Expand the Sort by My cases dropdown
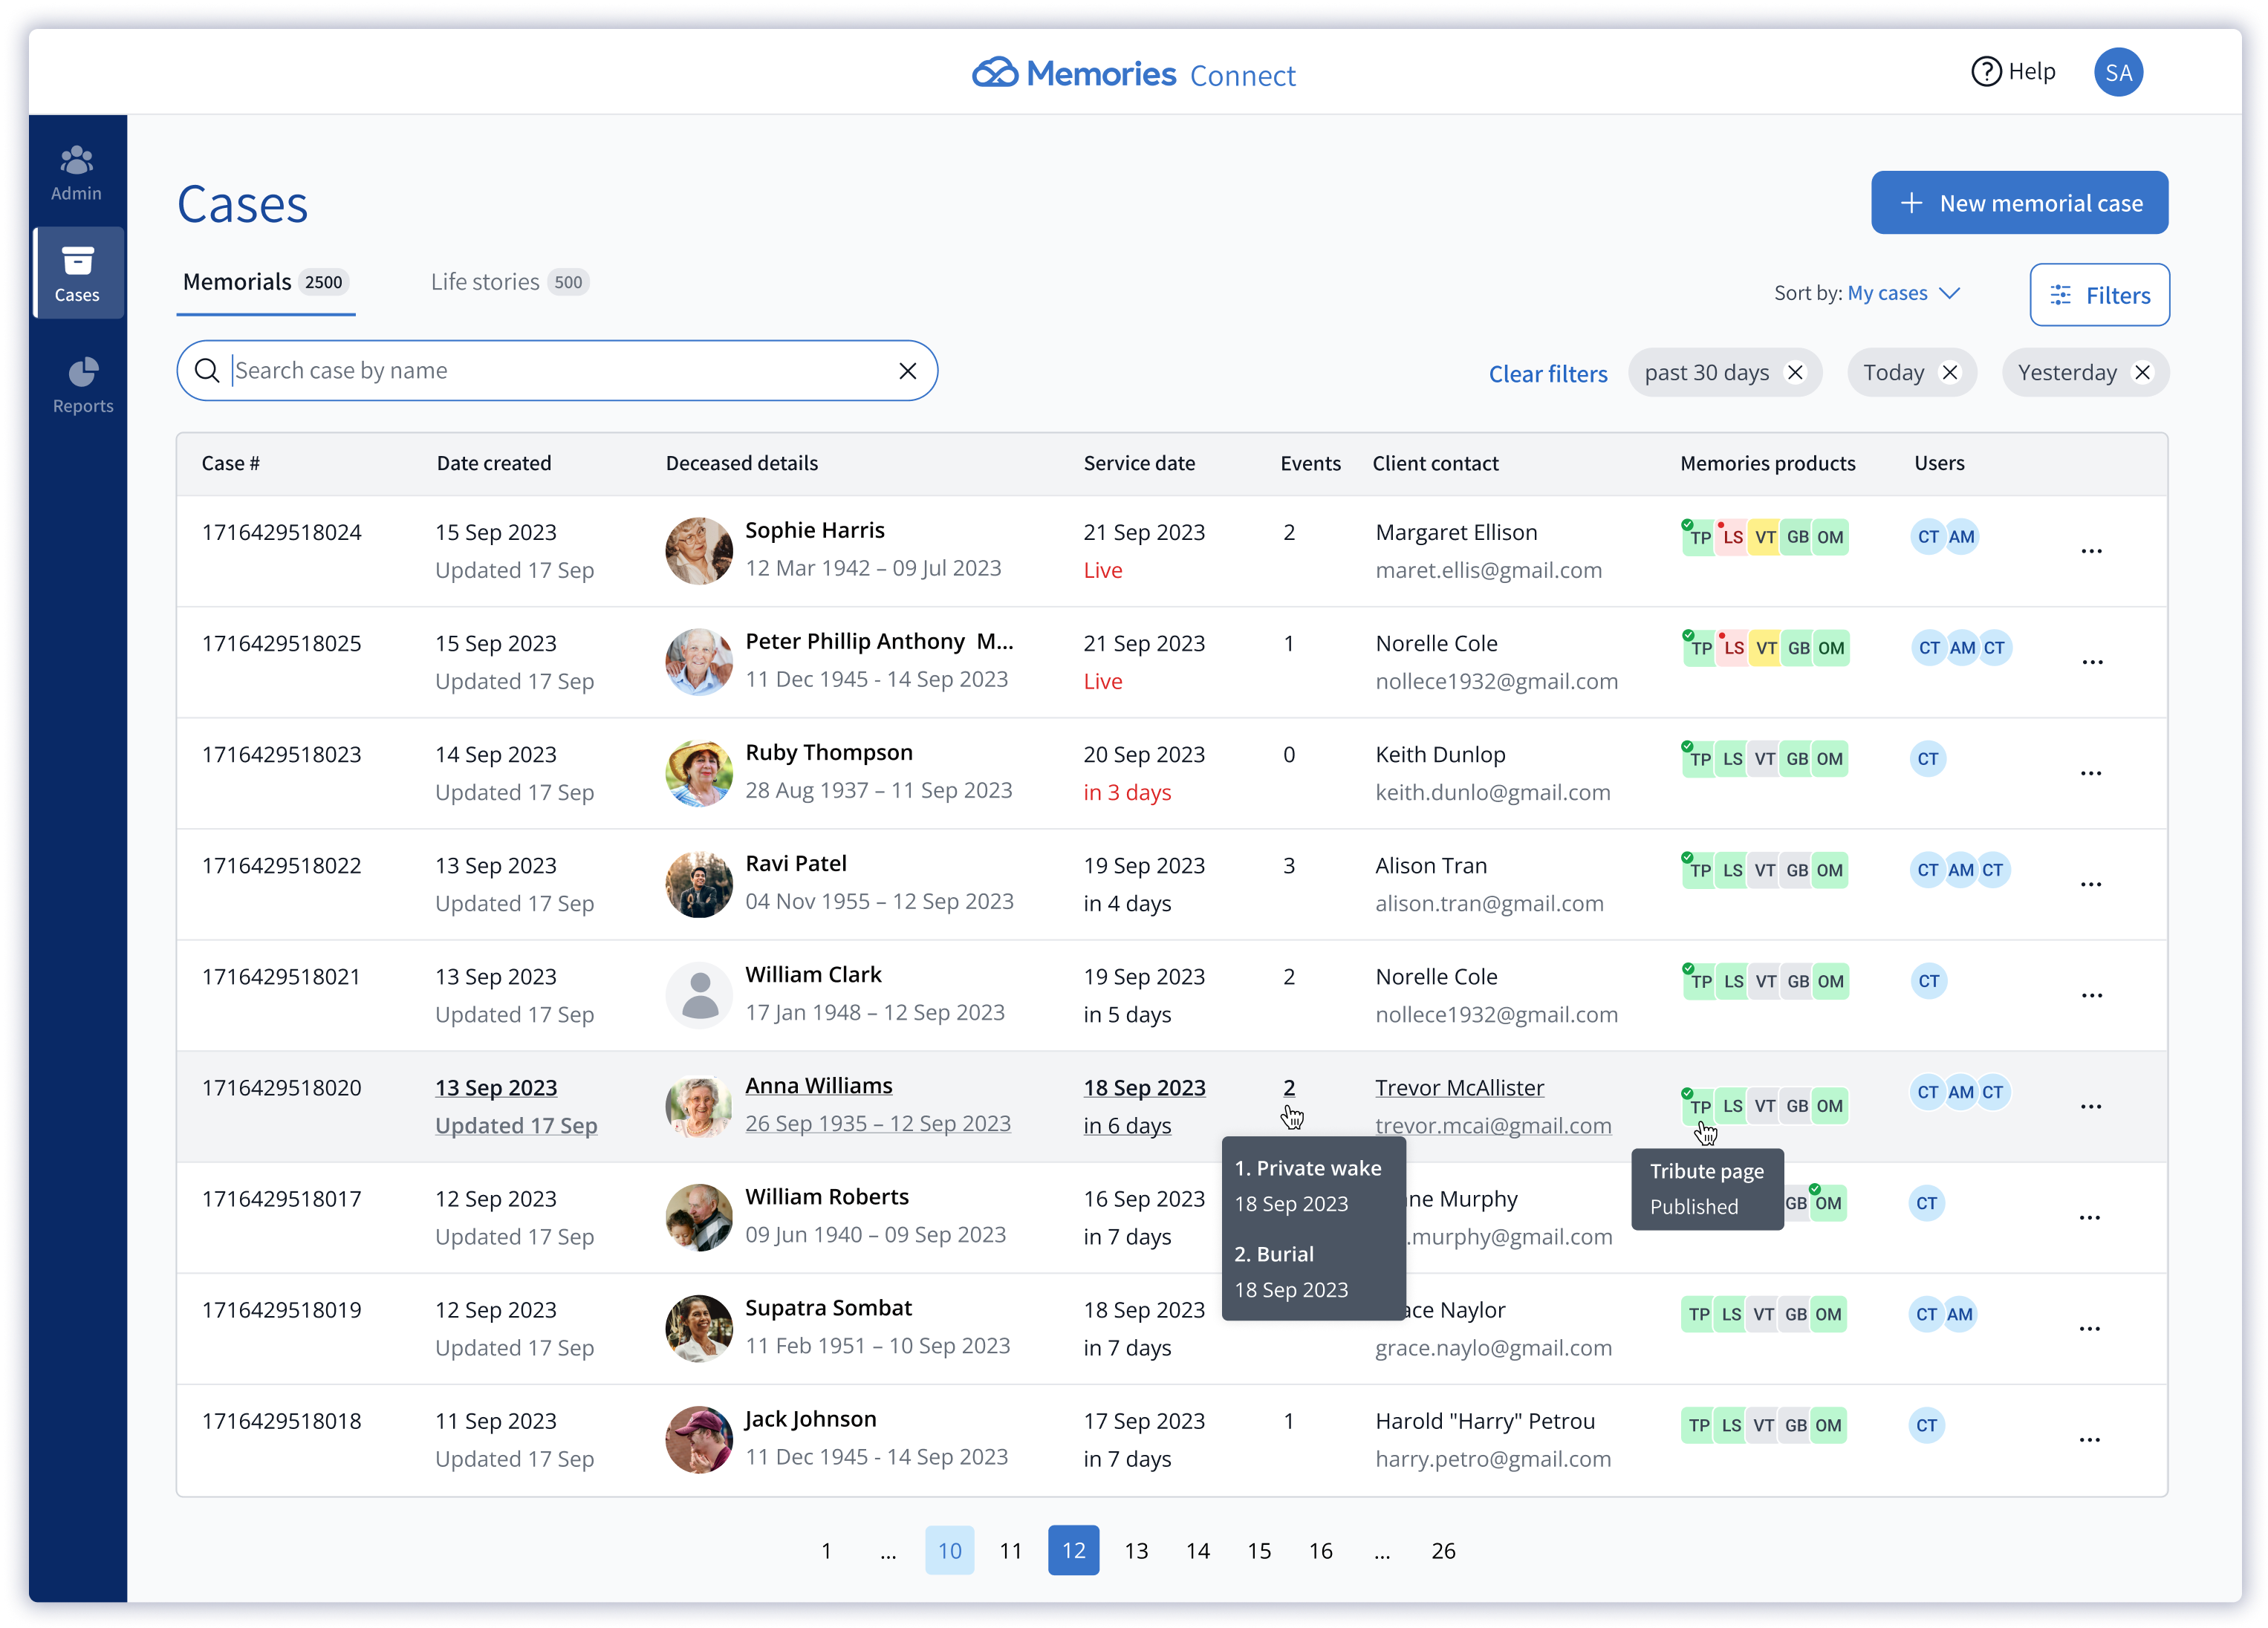 point(1902,293)
